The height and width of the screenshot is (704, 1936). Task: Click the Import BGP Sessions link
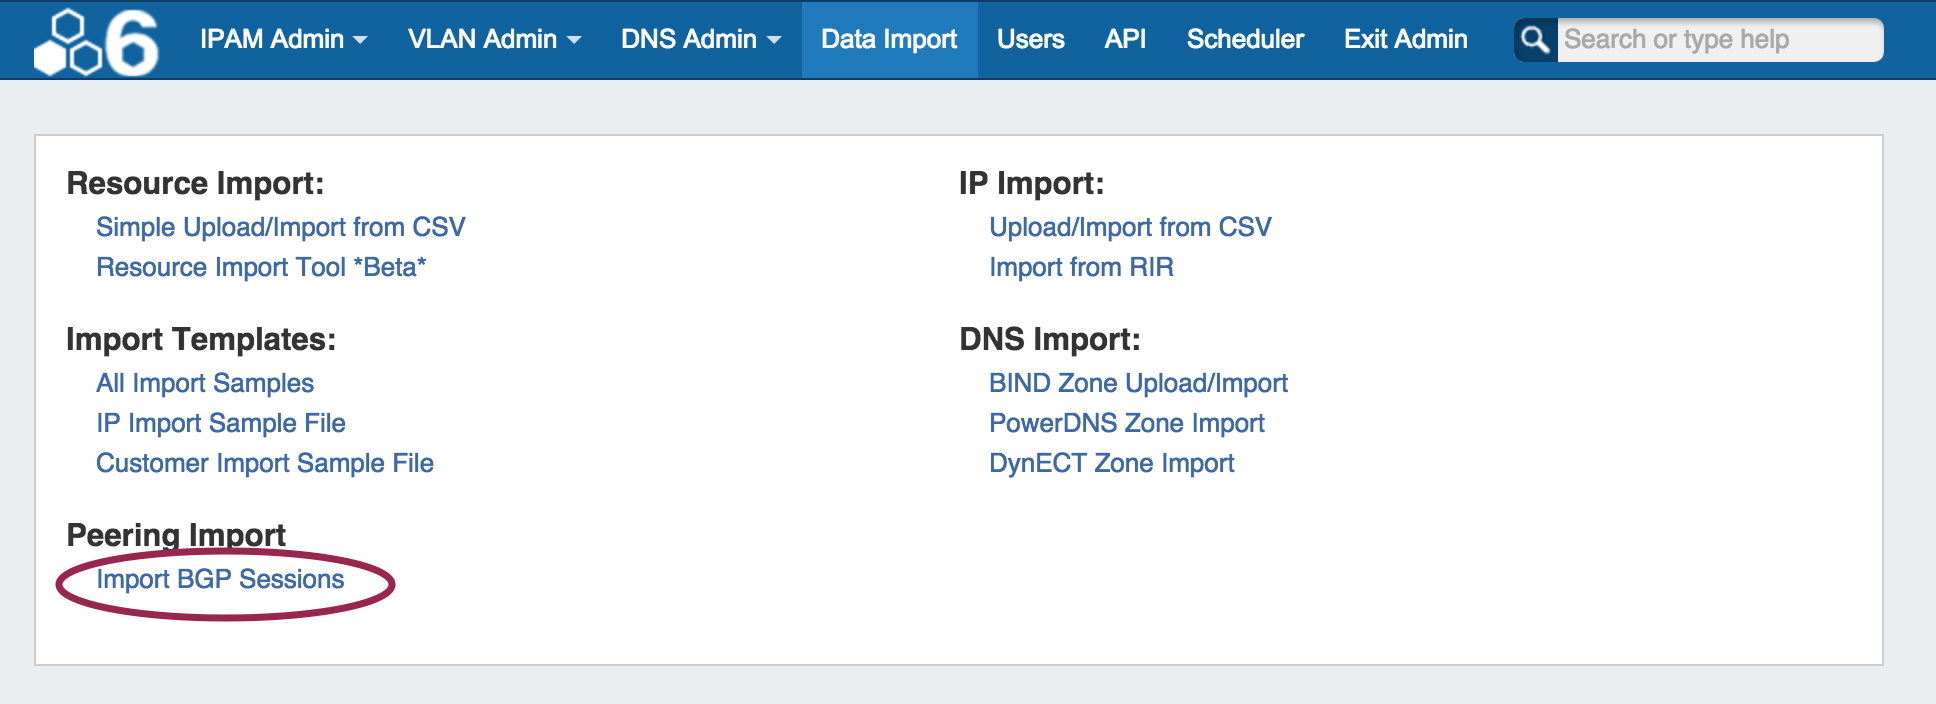click(220, 579)
